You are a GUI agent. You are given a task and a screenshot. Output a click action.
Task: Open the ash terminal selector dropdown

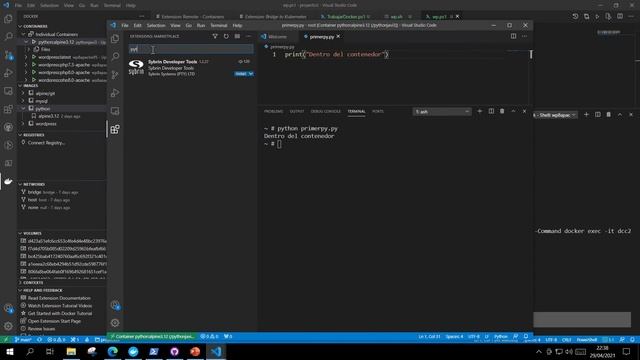coord(442,111)
